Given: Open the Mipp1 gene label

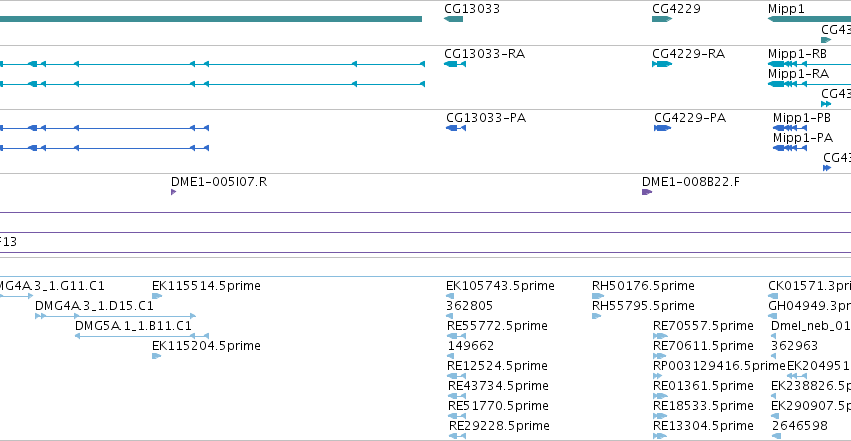Looking at the screenshot, I should (x=786, y=9).
